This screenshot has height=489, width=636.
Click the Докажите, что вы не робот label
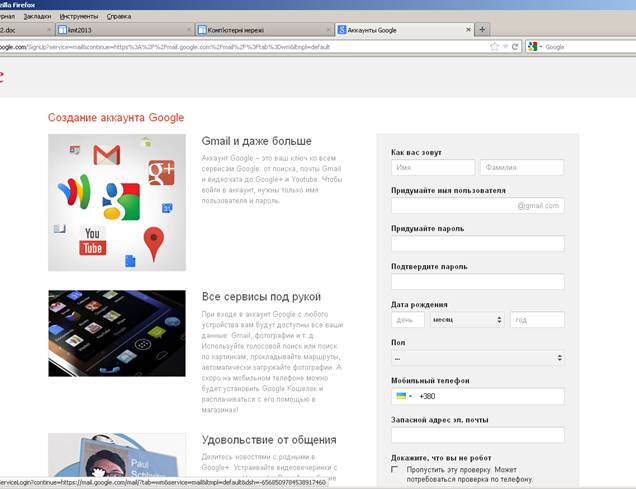441,458
